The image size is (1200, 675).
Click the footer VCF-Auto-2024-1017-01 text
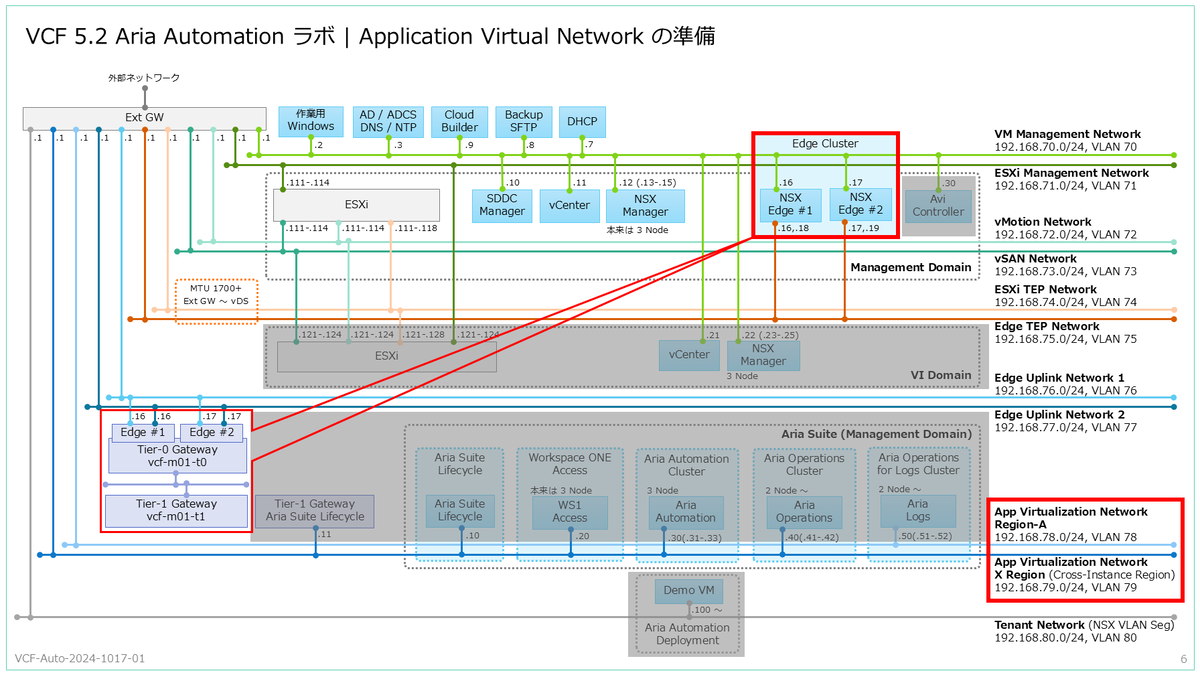(80, 660)
